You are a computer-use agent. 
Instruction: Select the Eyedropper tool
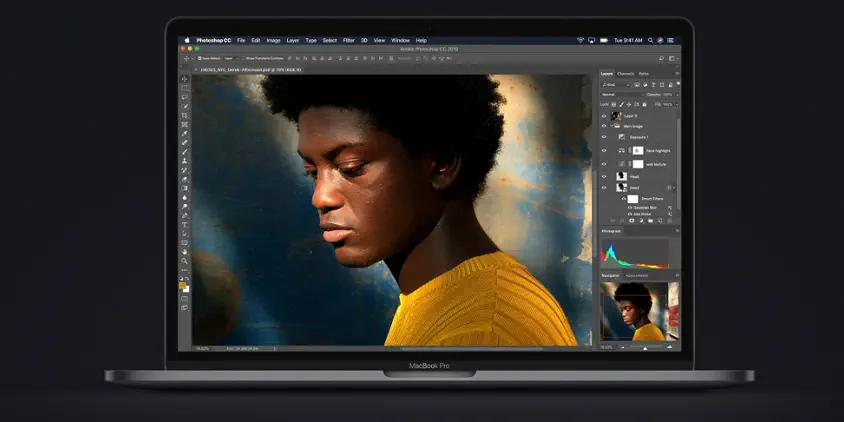(x=185, y=133)
